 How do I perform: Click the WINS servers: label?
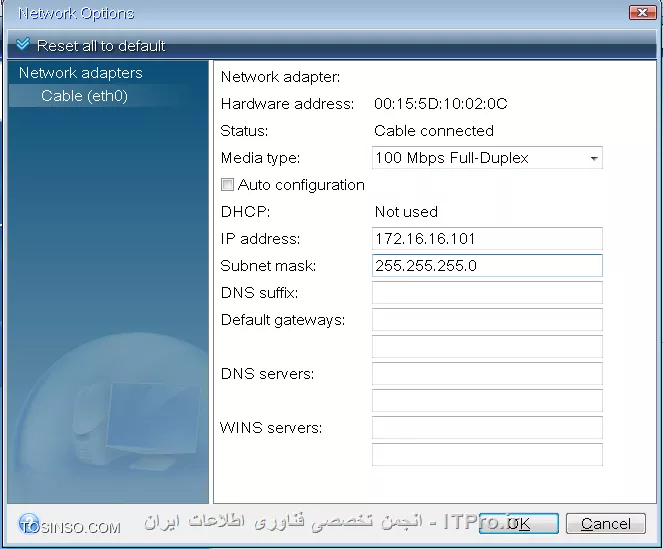(271, 428)
